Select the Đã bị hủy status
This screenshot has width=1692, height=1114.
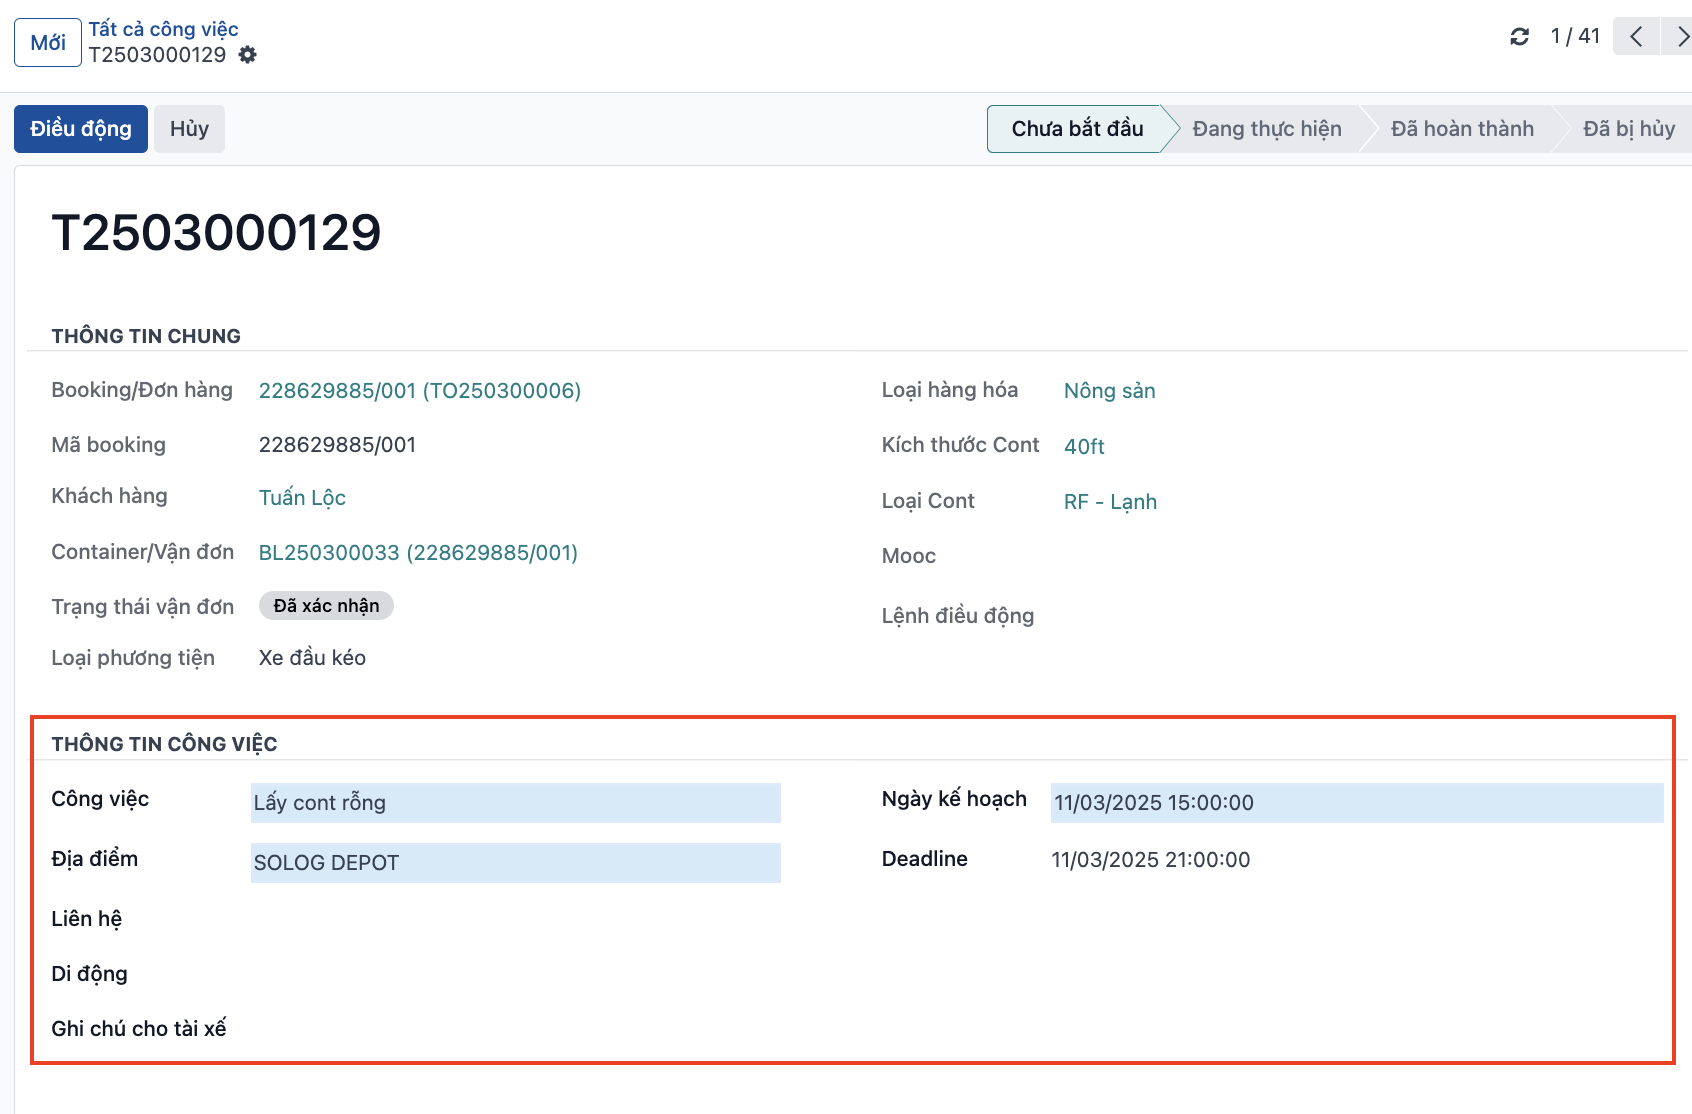(1629, 129)
